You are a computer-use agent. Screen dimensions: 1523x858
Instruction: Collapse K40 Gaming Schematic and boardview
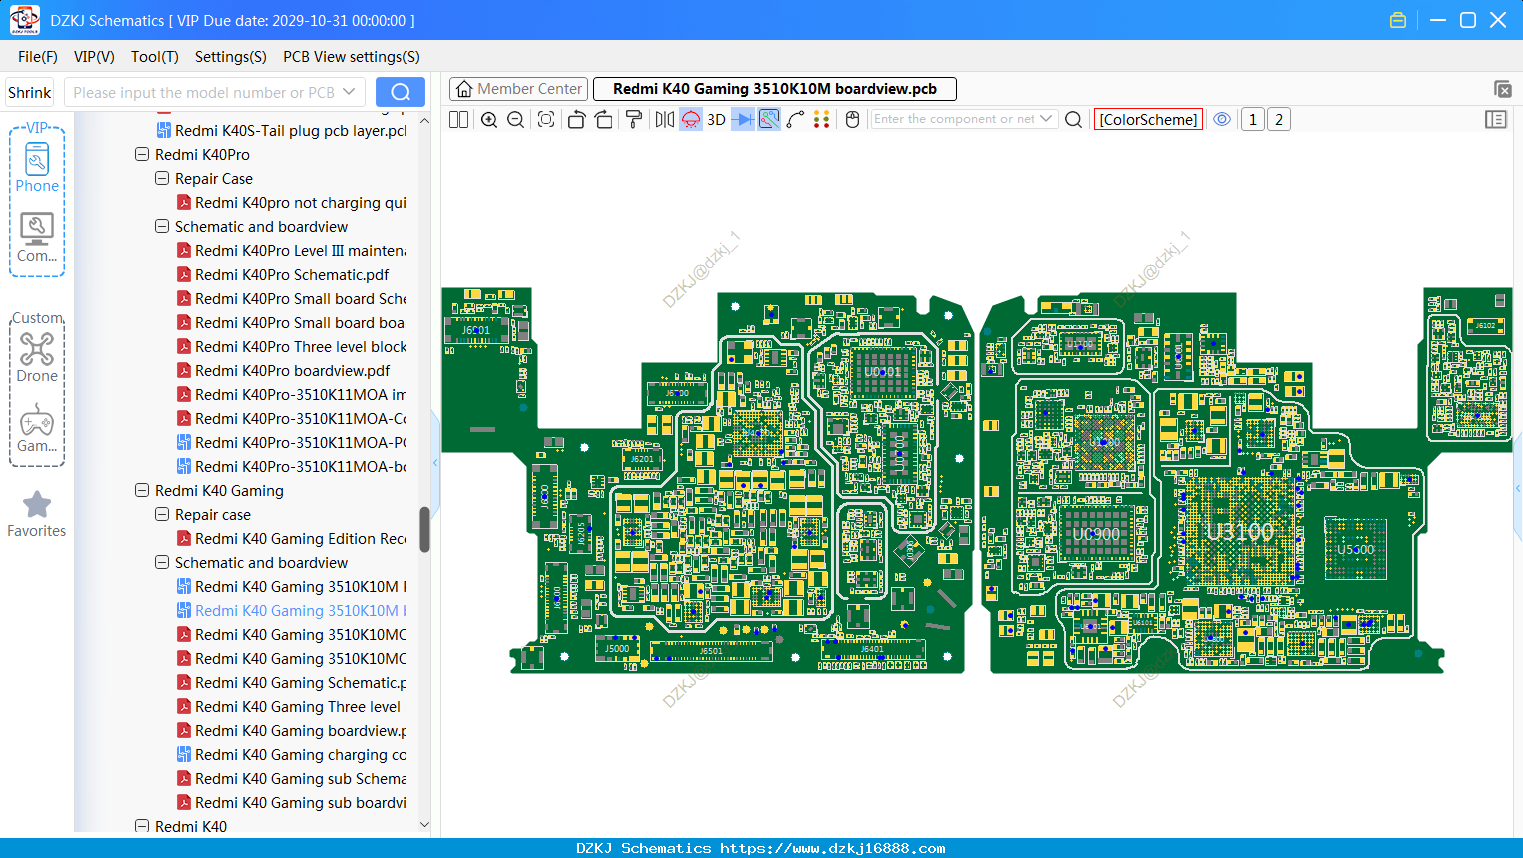pos(162,563)
